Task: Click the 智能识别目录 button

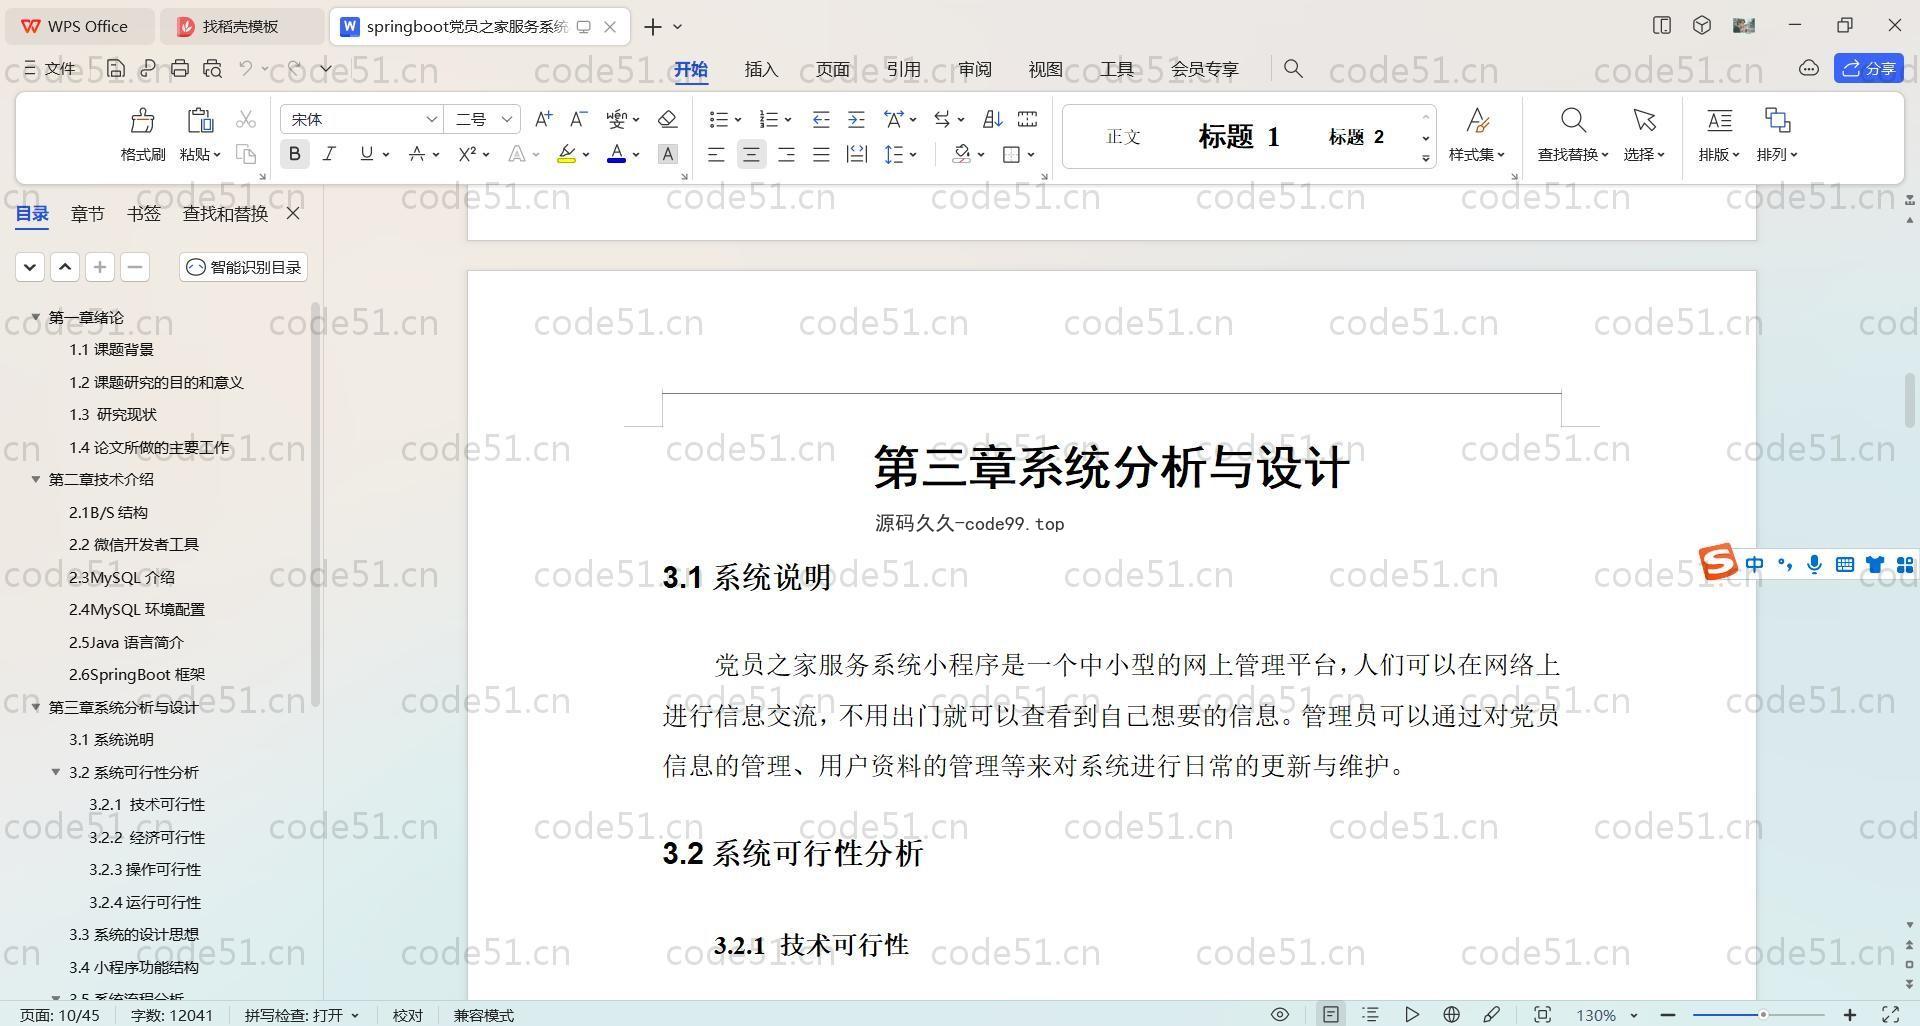Action: tap(244, 267)
